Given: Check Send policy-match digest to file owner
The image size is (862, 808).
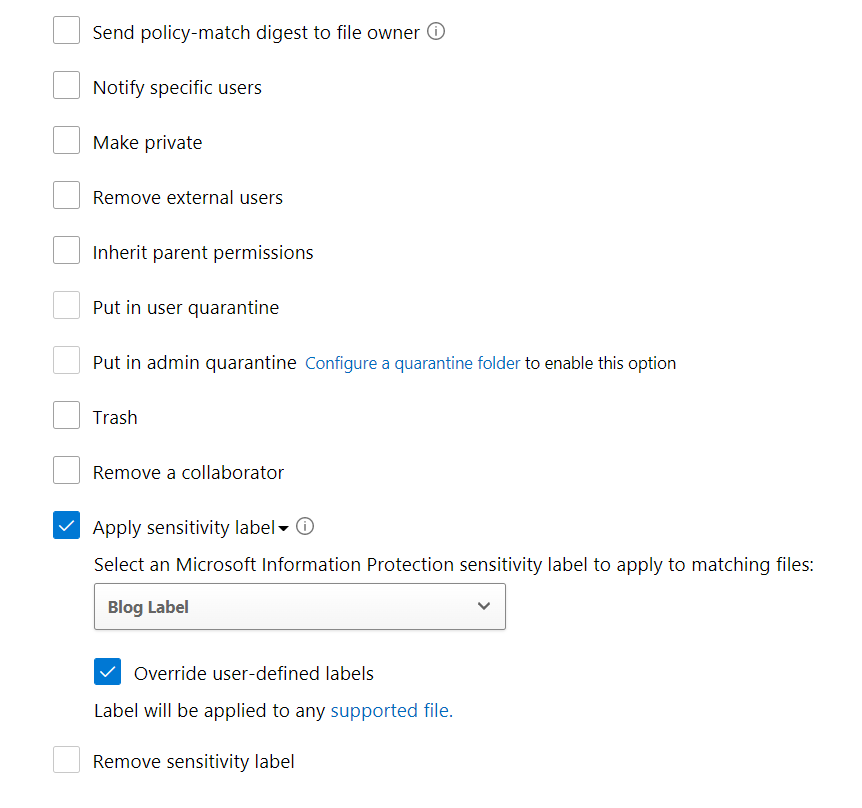Looking at the screenshot, I should tap(66, 31).
